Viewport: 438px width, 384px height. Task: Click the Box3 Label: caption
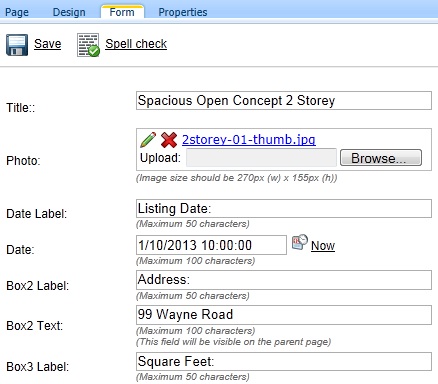point(38,367)
